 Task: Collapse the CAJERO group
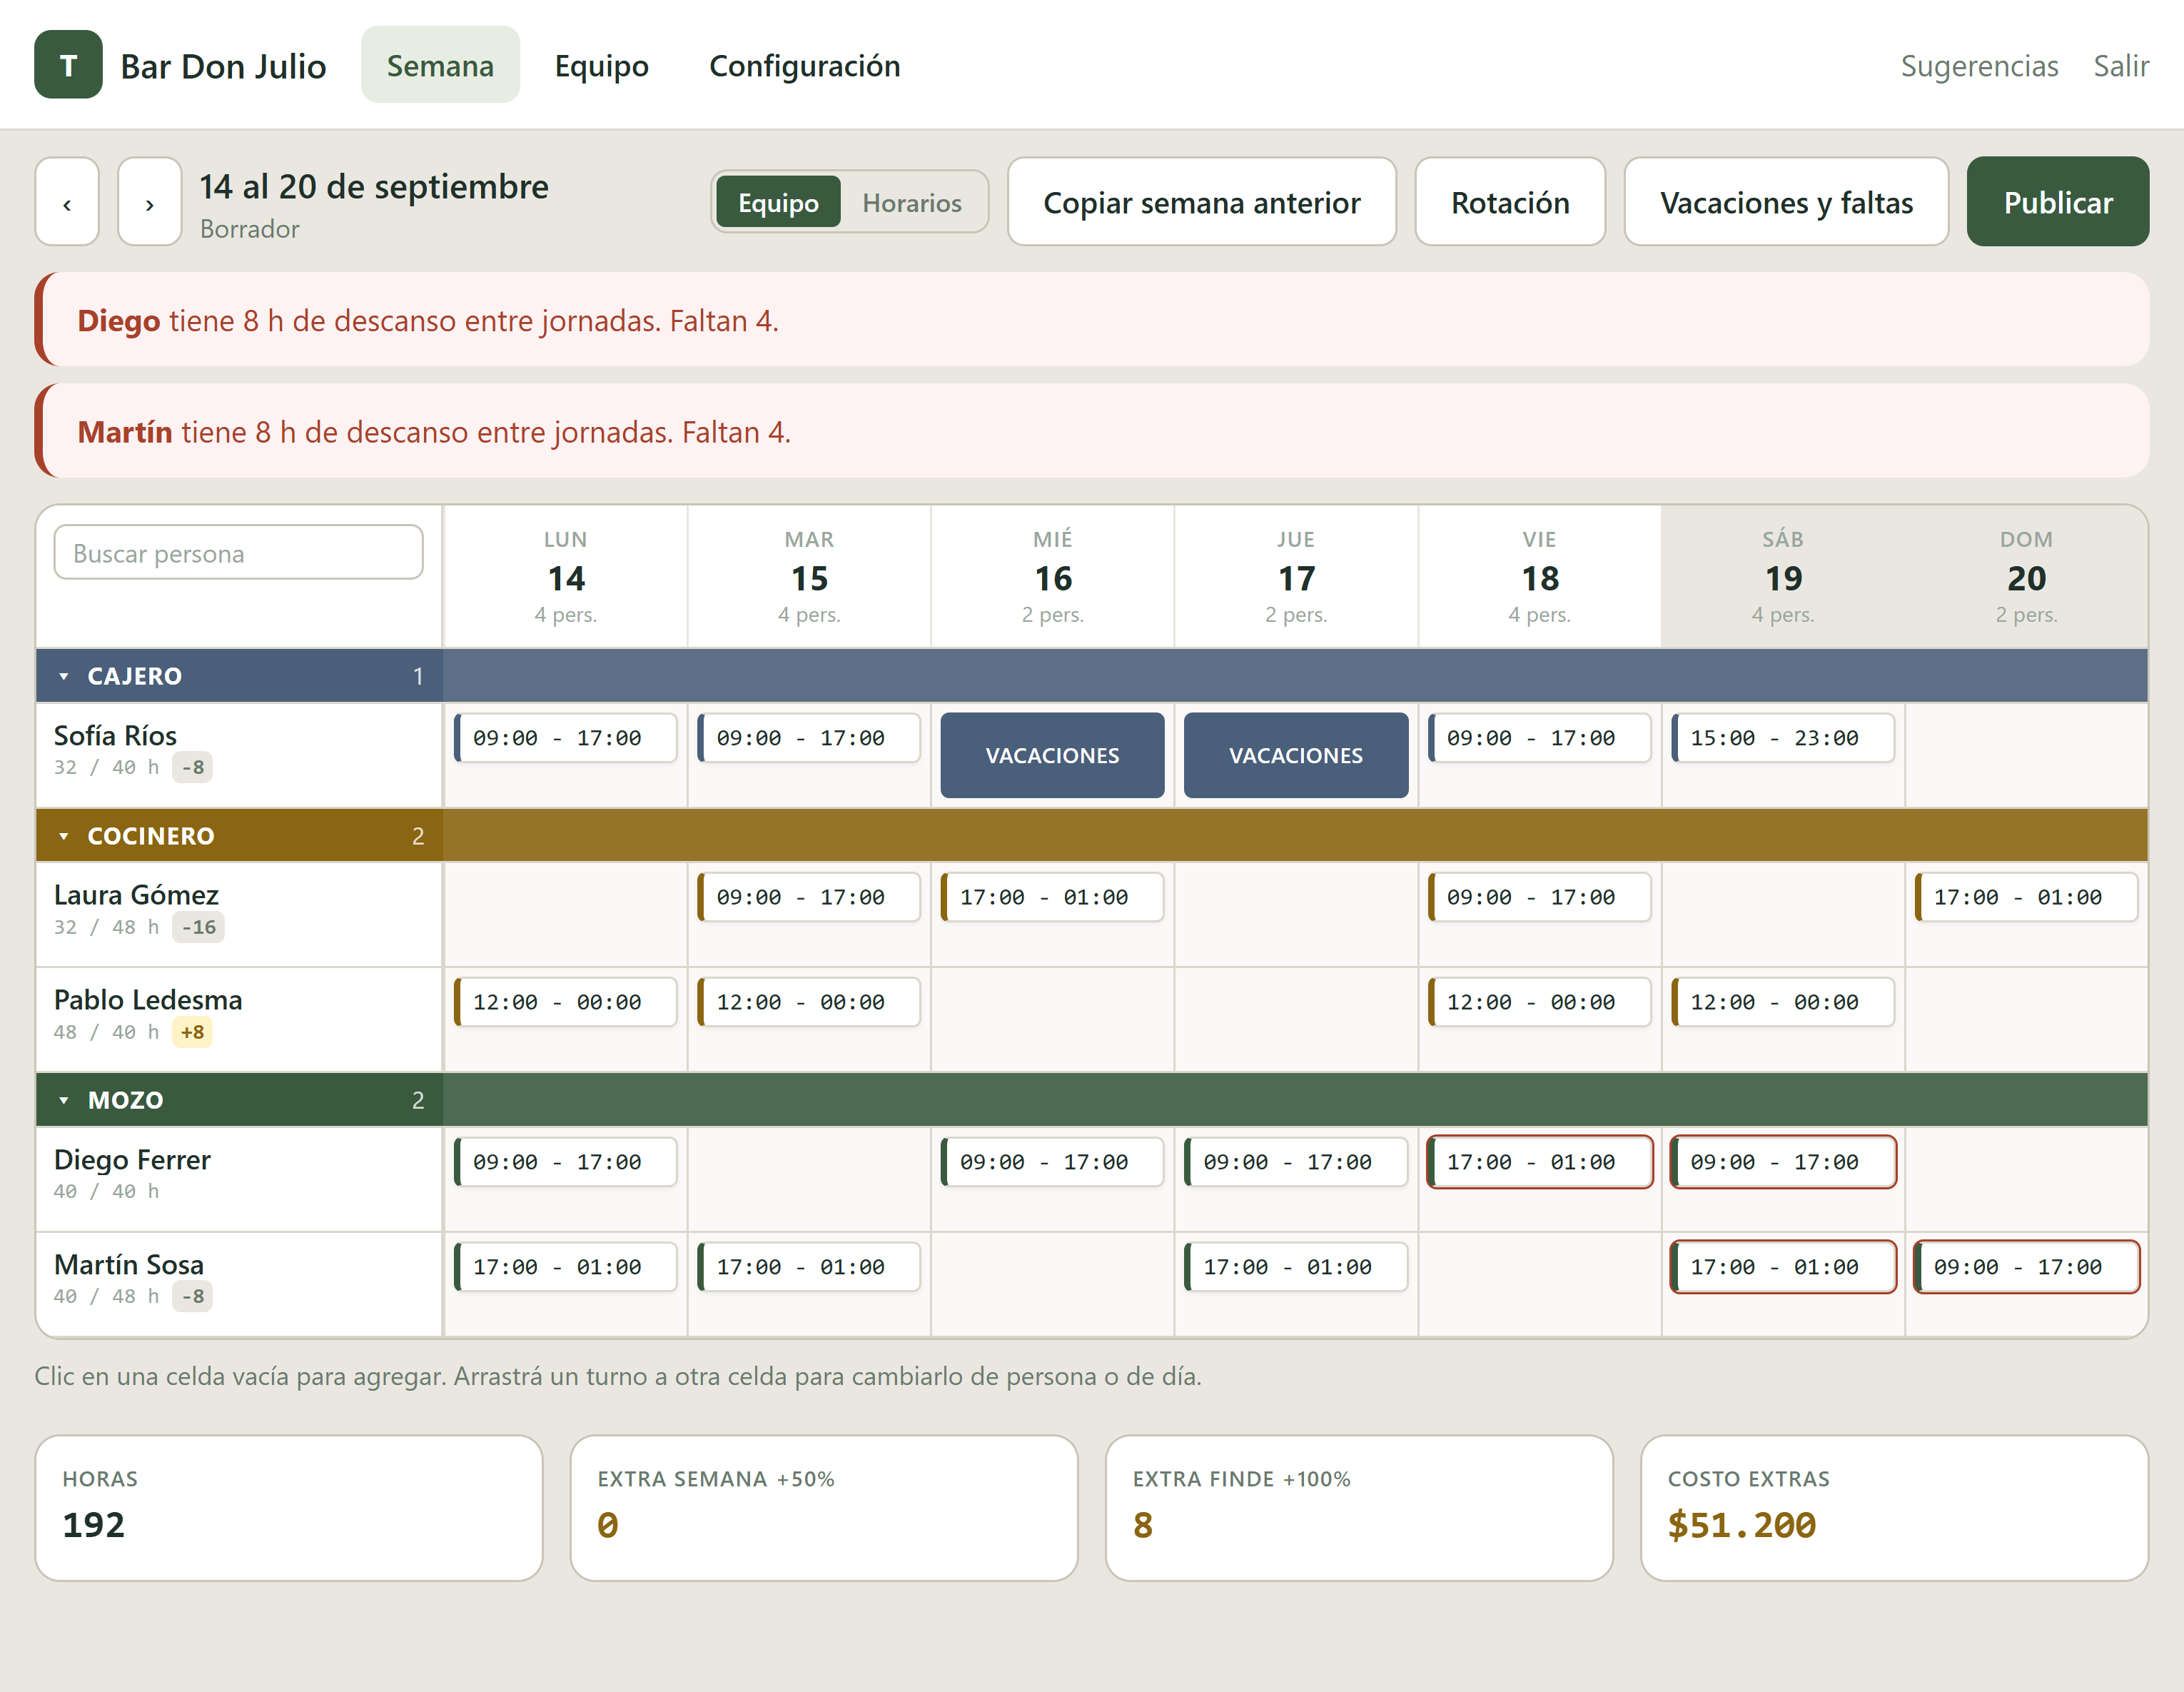click(x=64, y=676)
